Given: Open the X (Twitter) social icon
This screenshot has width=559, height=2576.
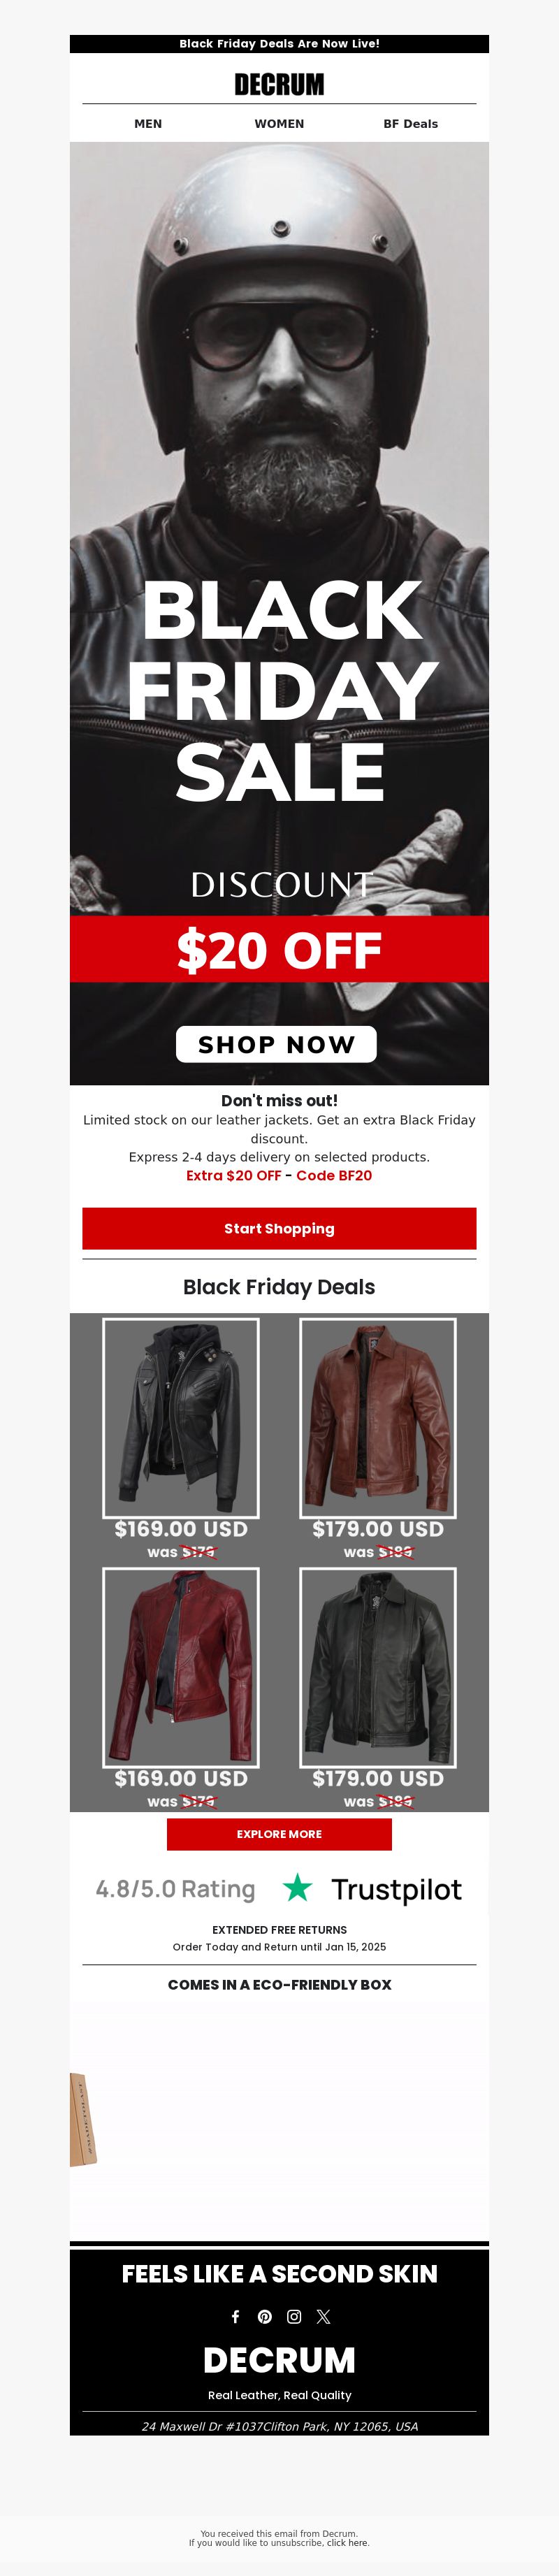Looking at the screenshot, I should pos(323,2316).
